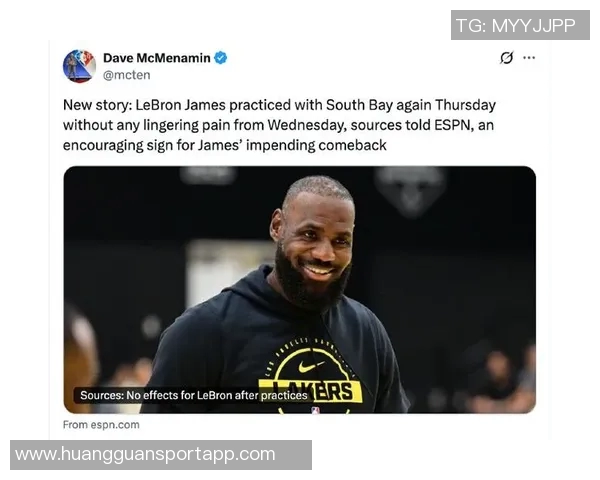Click the Nike swoosh in the photo

310,366
